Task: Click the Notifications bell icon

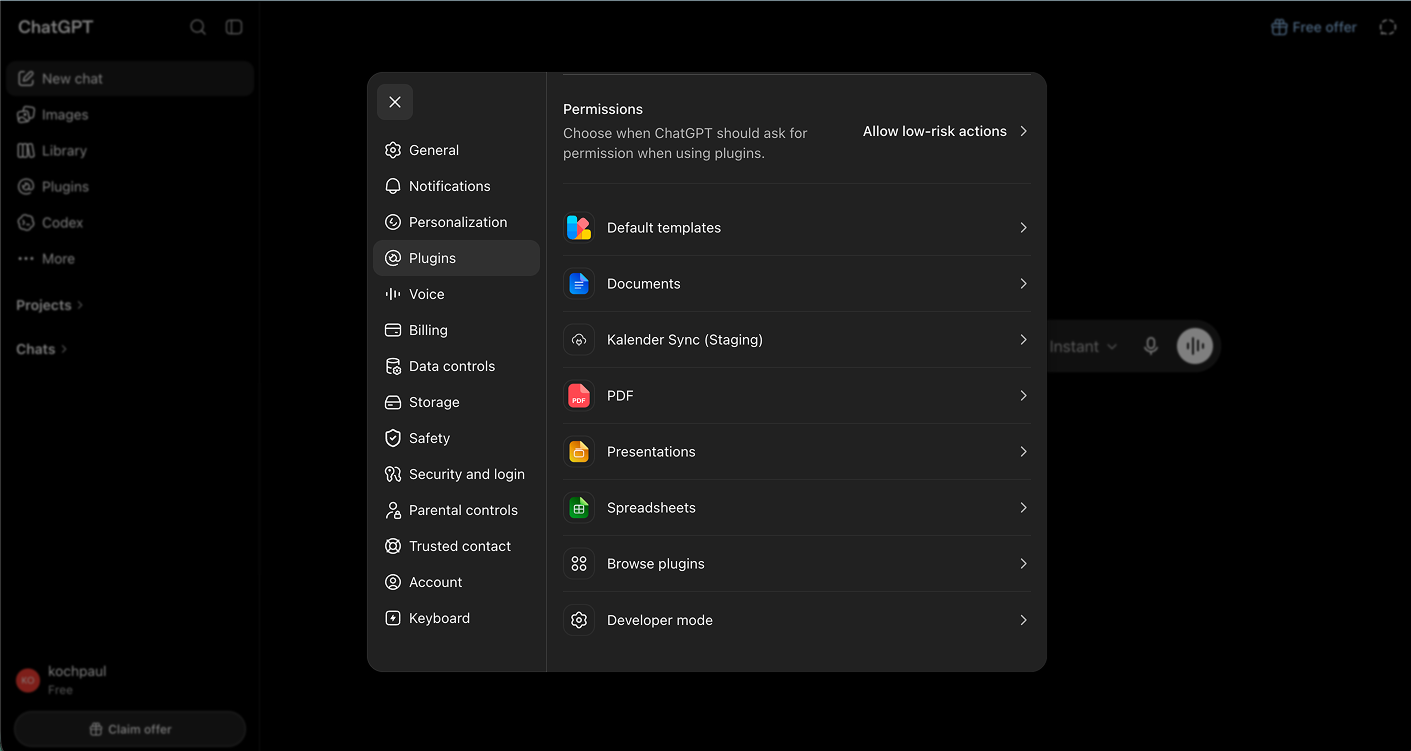Action: point(393,186)
